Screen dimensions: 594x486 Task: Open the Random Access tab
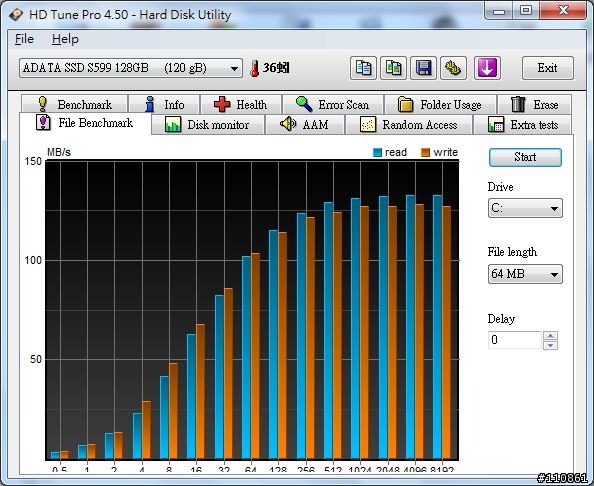[409, 125]
